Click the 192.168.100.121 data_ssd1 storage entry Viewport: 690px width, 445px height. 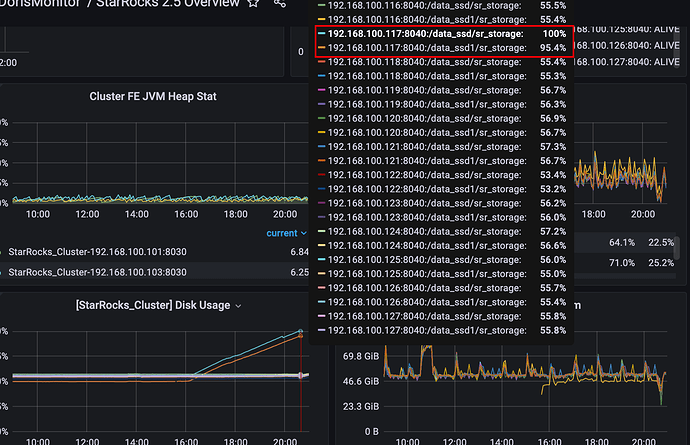coord(442,161)
